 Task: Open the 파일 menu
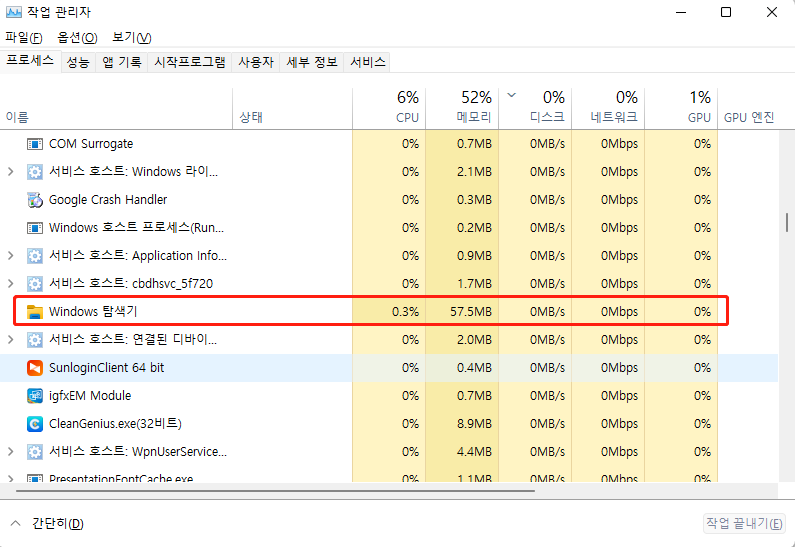click(x=24, y=38)
